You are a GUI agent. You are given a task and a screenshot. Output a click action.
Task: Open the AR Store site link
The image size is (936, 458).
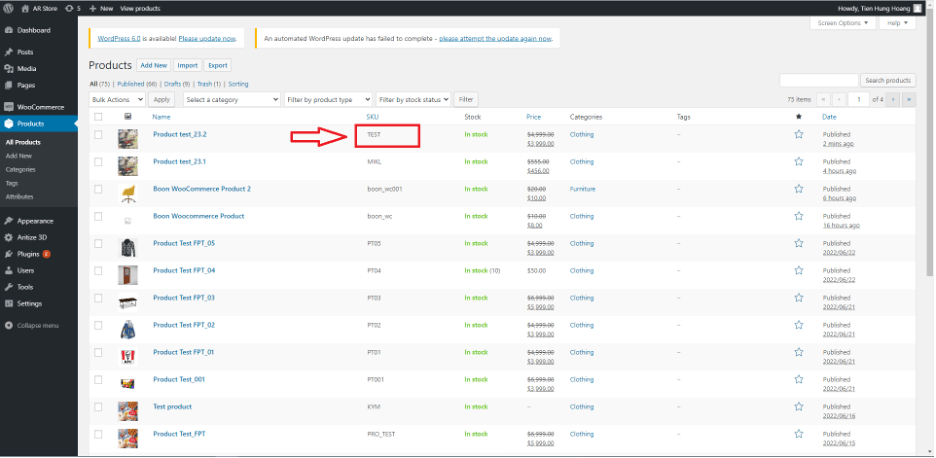(40, 8)
